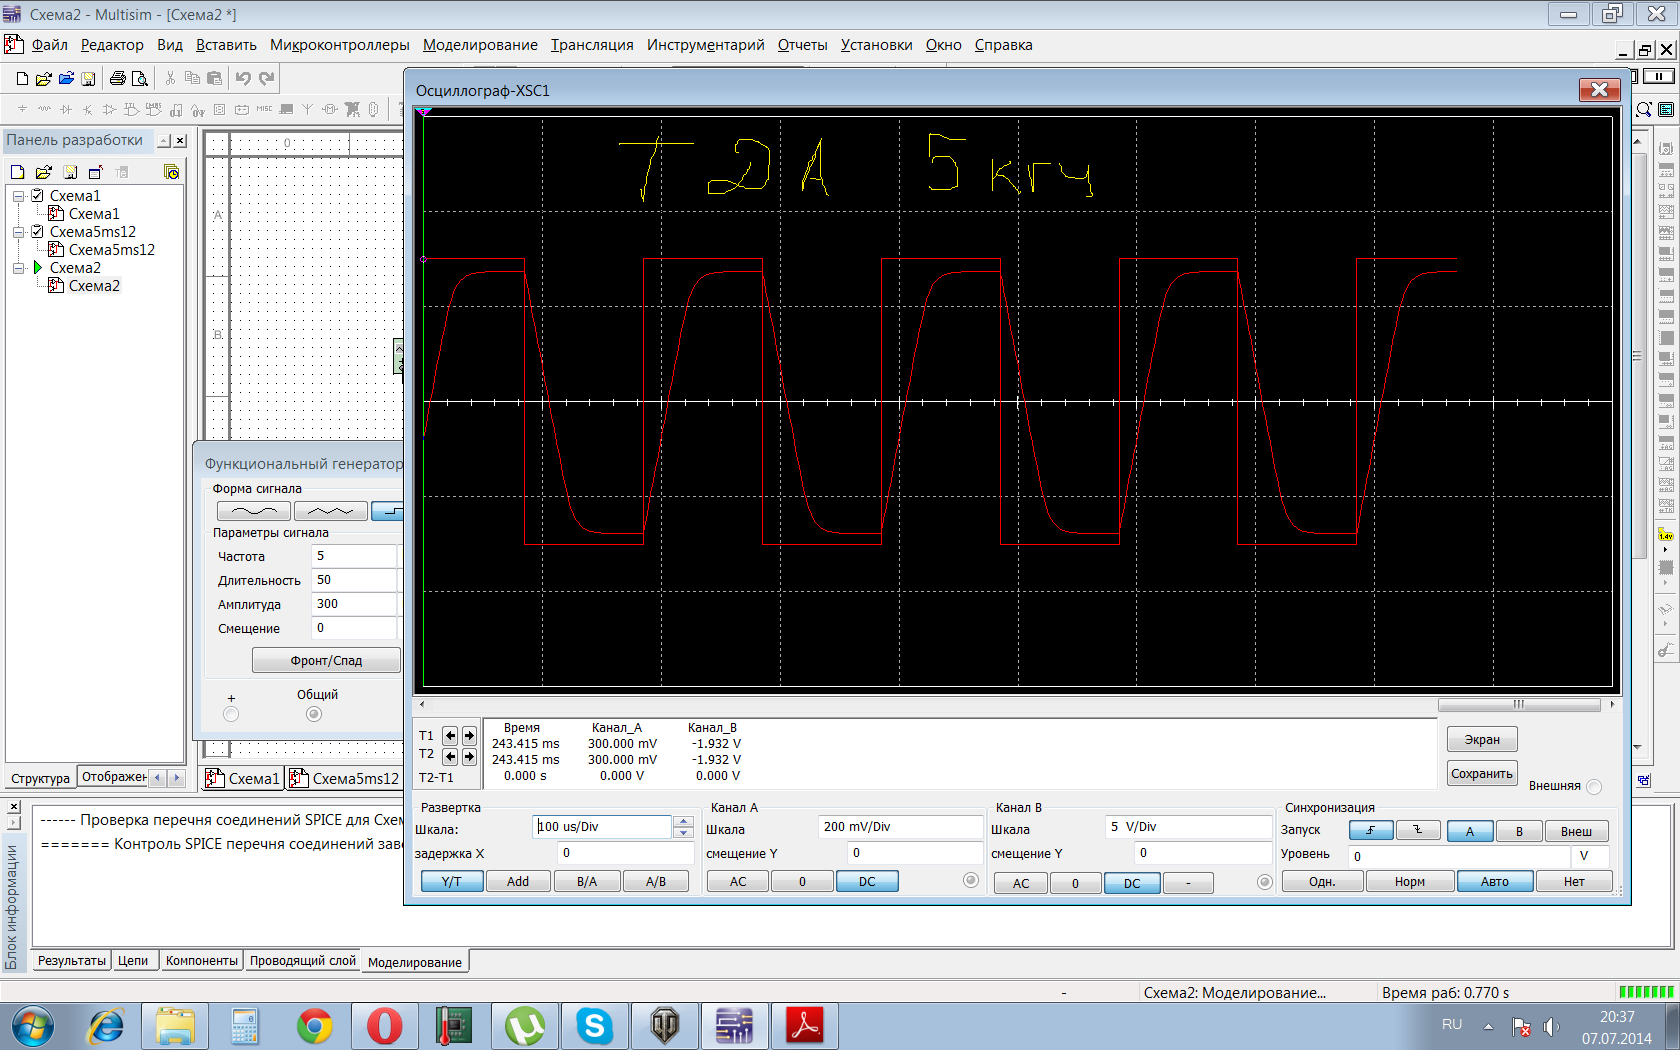Decrease timebase scale with down spinner arrow
1680x1050 pixels.
tap(683, 832)
